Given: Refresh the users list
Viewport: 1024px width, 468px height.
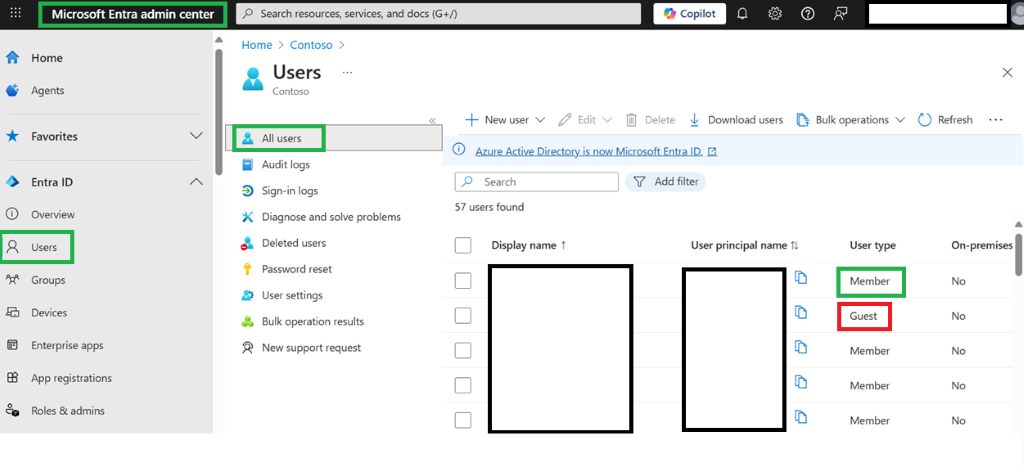Looking at the screenshot, I should 946,120.
